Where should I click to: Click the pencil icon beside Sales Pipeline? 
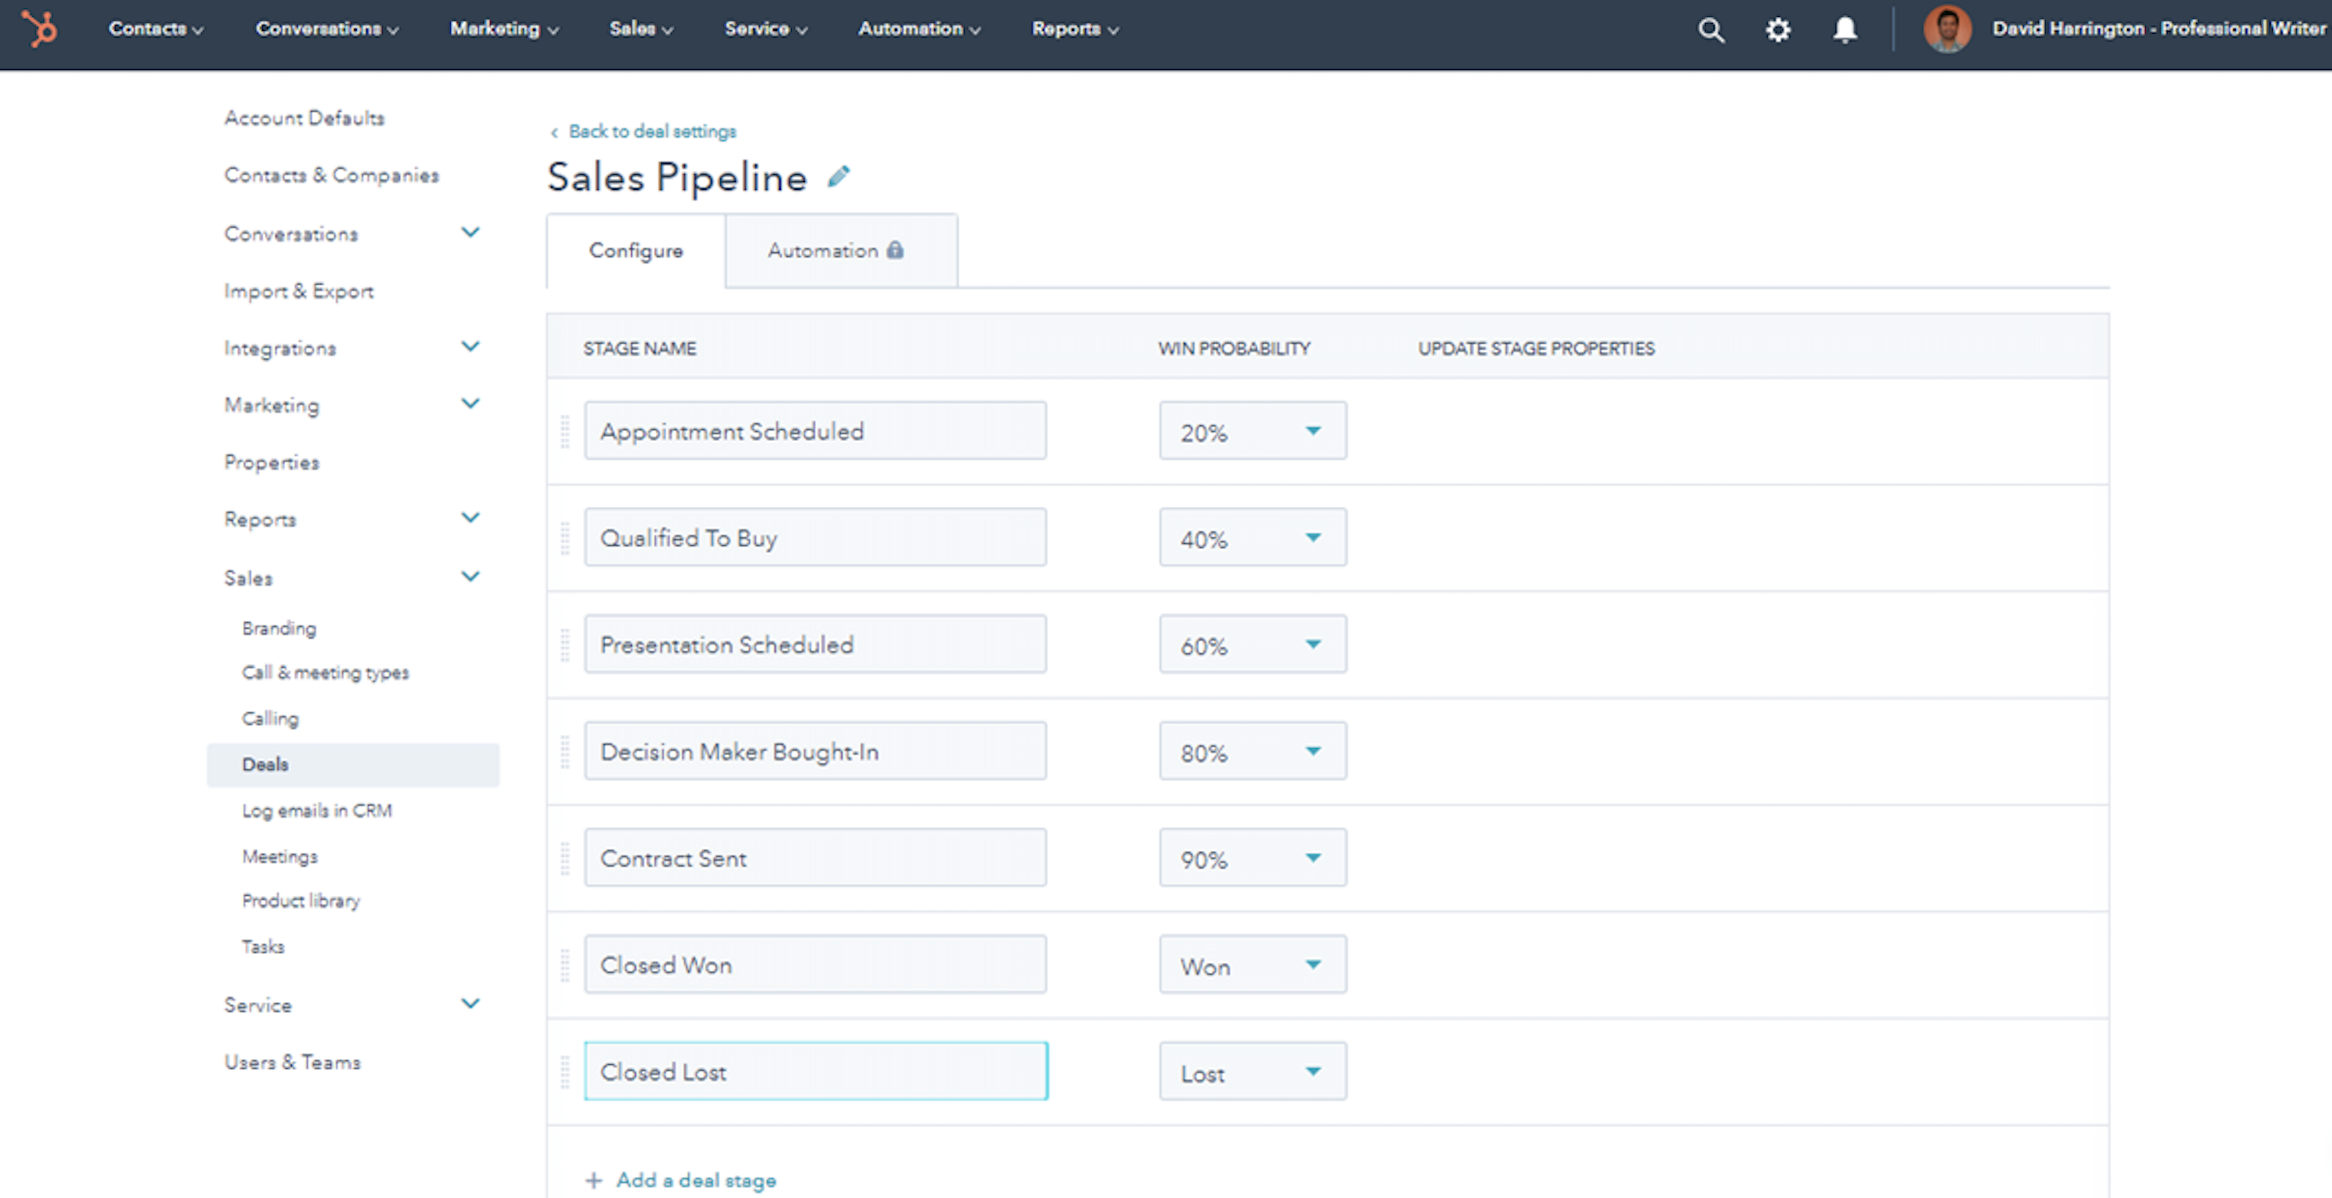click(838, 177)
